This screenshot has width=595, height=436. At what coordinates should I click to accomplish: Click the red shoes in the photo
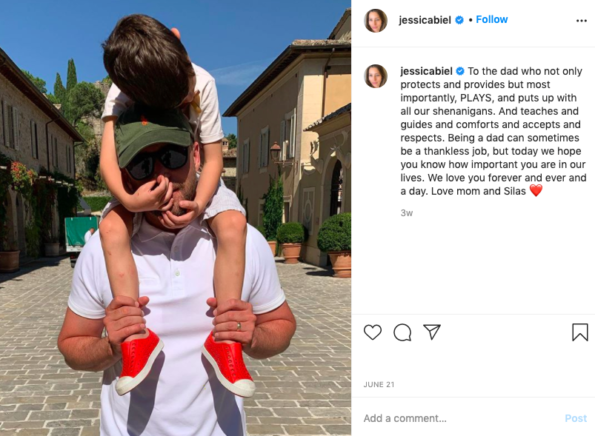click(x=185, y=362)
